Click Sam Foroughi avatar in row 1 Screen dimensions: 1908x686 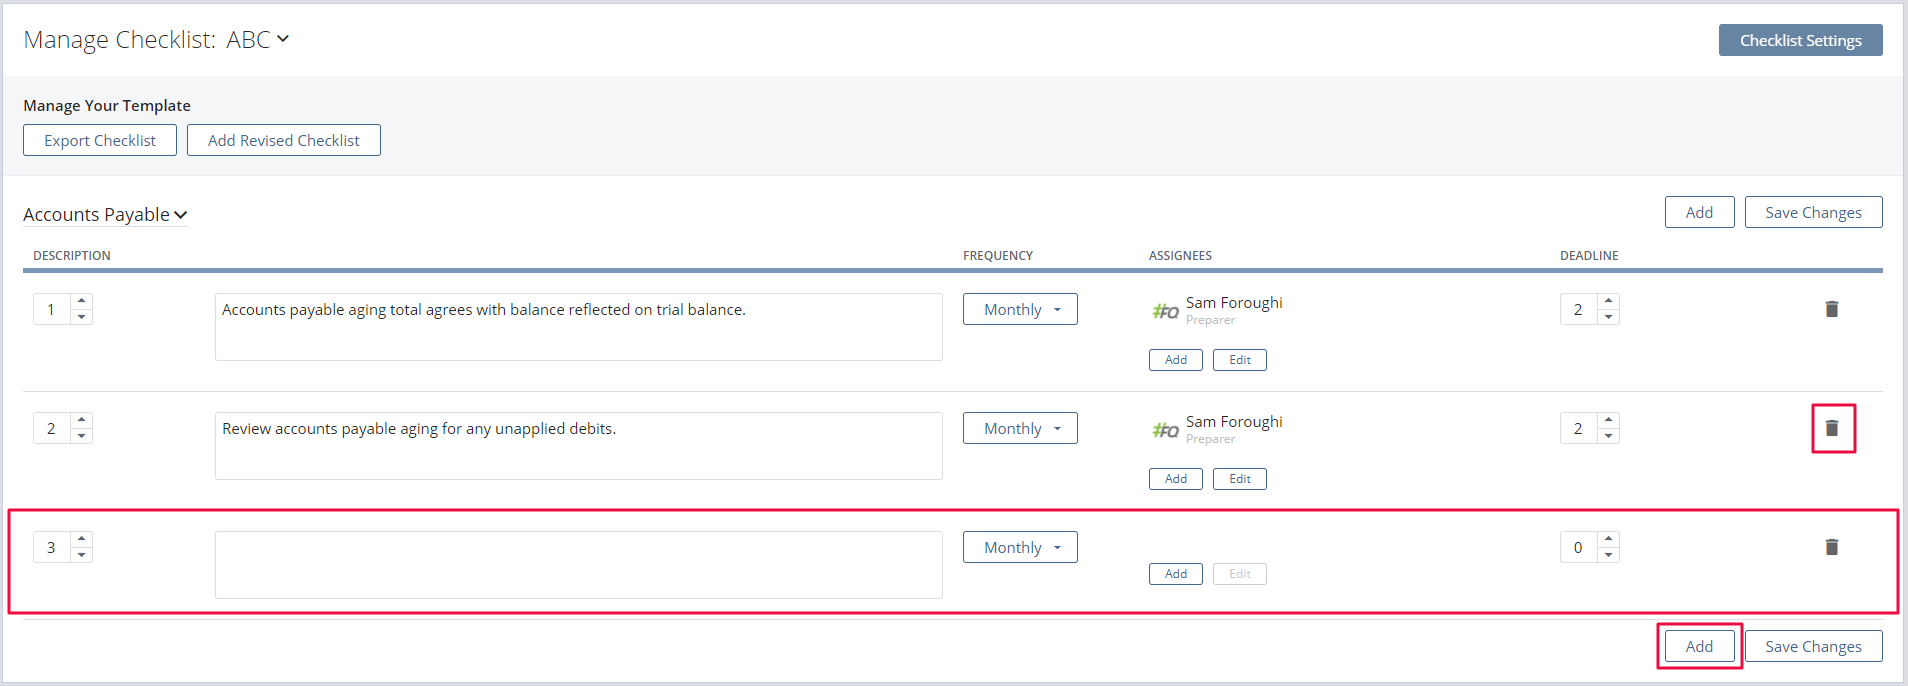[x=1165, y=311]
